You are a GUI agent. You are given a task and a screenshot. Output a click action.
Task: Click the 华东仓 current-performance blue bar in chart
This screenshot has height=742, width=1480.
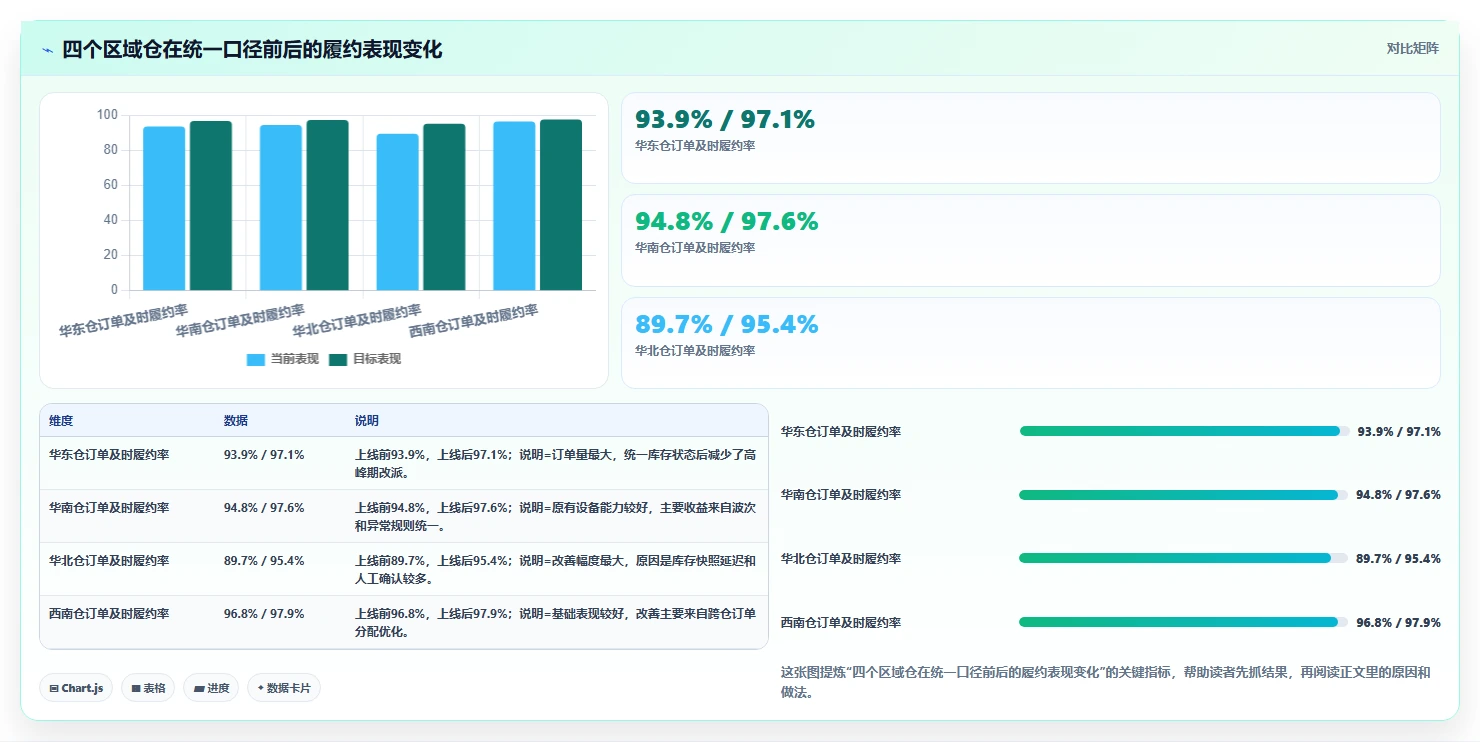pyautogui.click(x=164, y=208)
